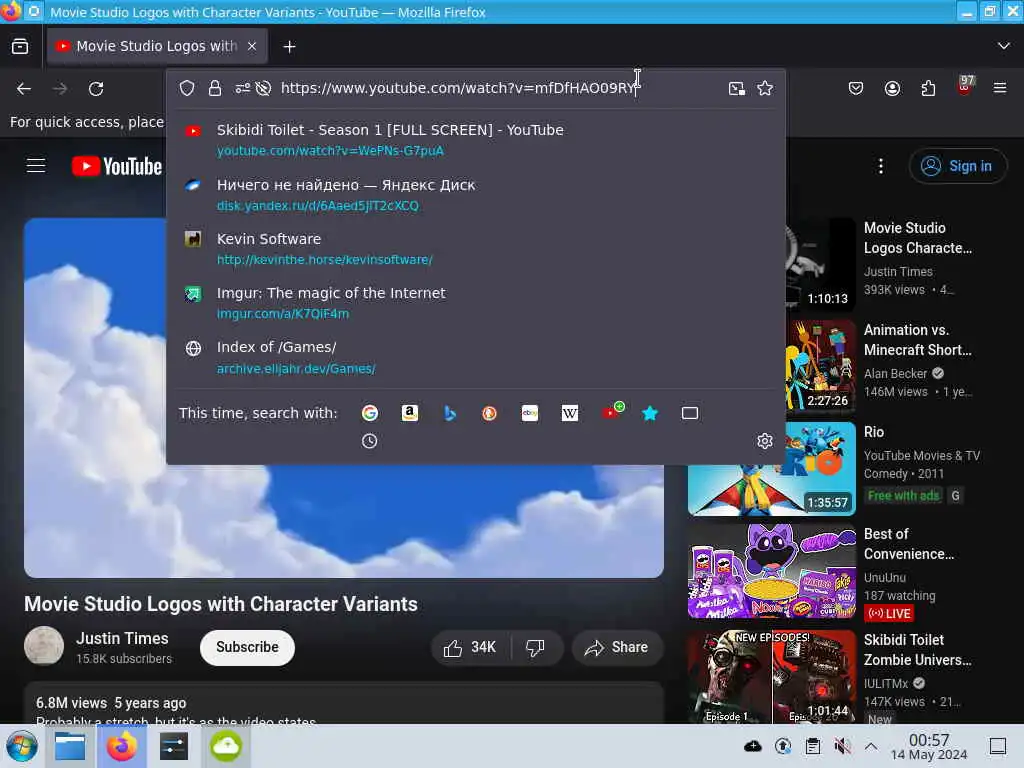Open Skibidi Toilet Zombie Universe video title

[x=918, y=650]
